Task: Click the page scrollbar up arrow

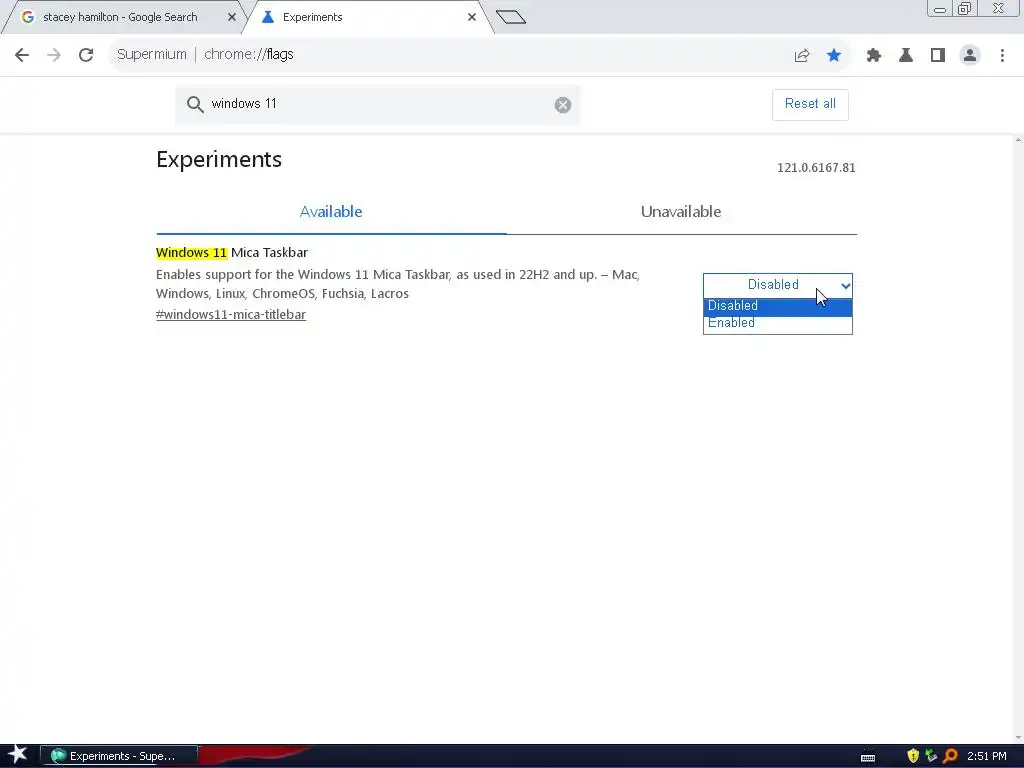Action: click(1018, 140)
